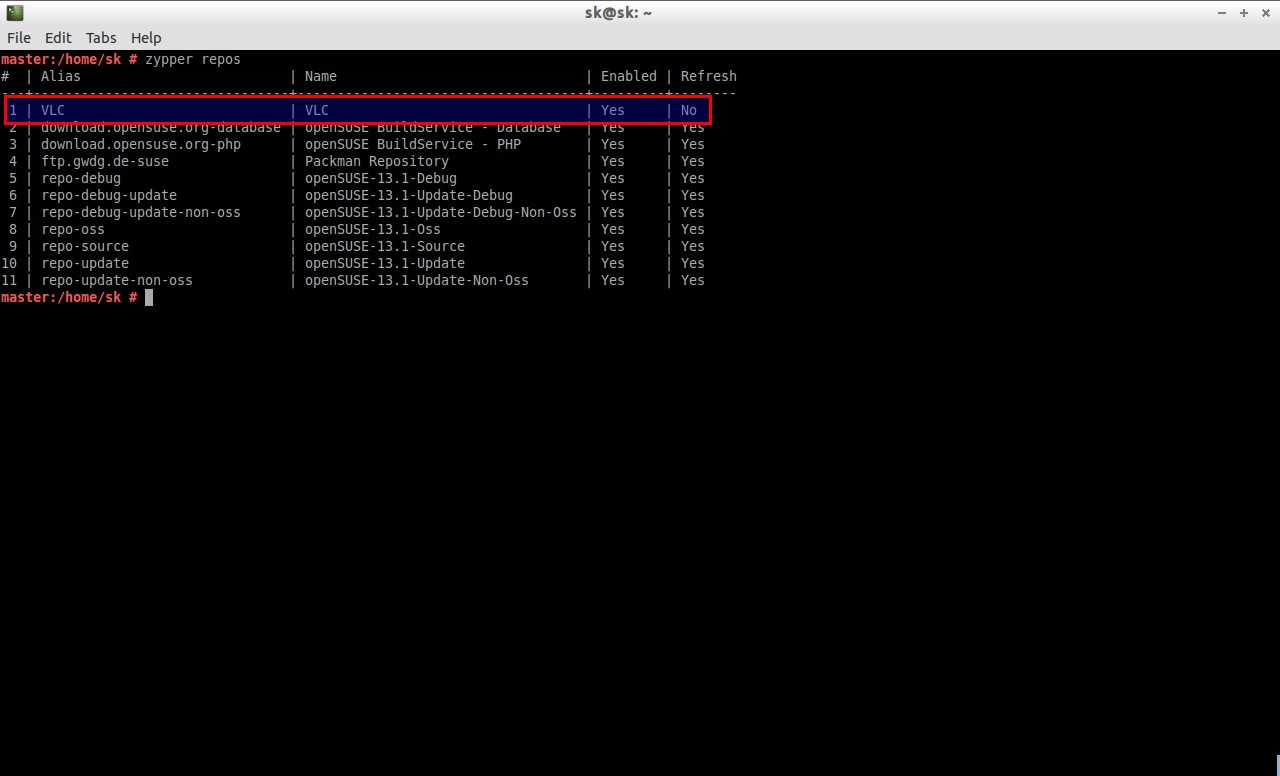The height and width of the screenshot is (776, 1280).
Task: Click the bottom shell prompt 'master:/home/sk #'
Action: [69, 297]
